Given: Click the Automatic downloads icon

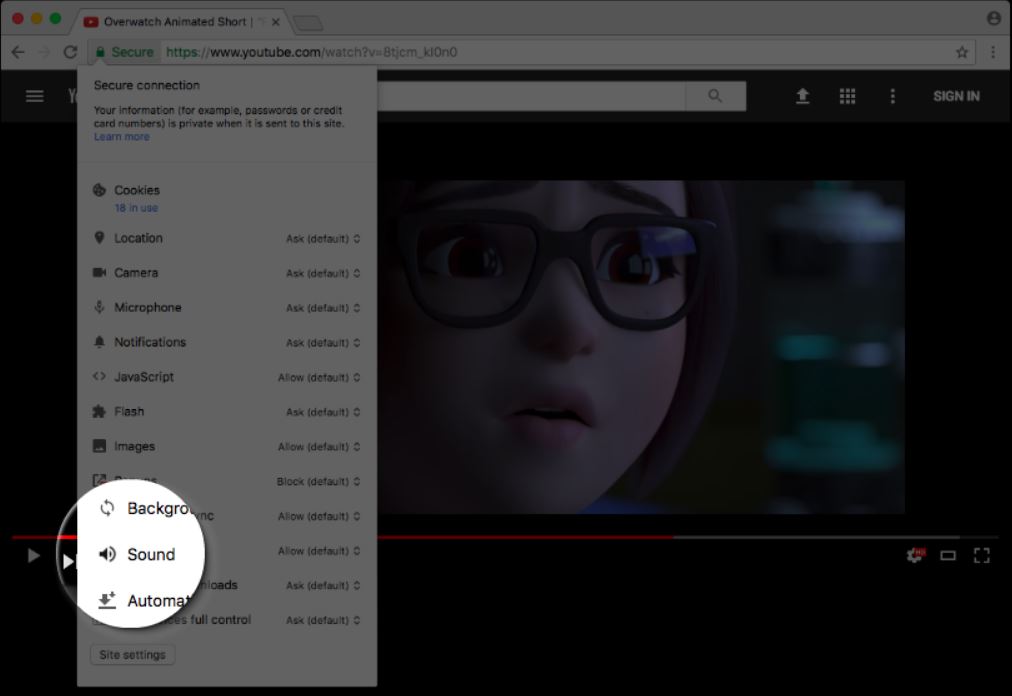Looking at the screenshot, I should click(x=106, y=600).
